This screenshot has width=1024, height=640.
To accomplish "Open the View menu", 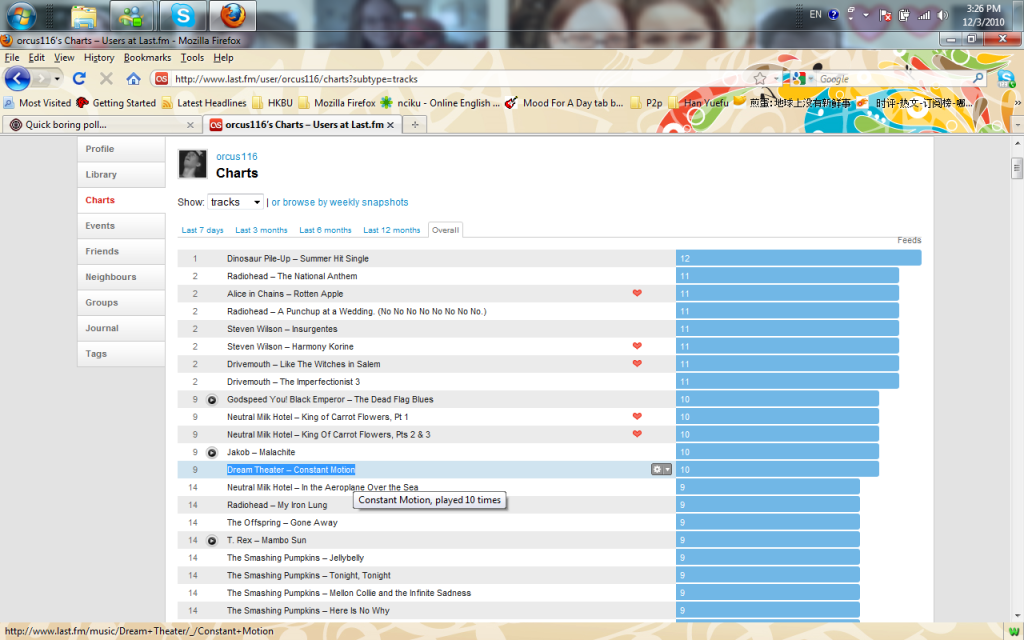I will pos(64,57).
